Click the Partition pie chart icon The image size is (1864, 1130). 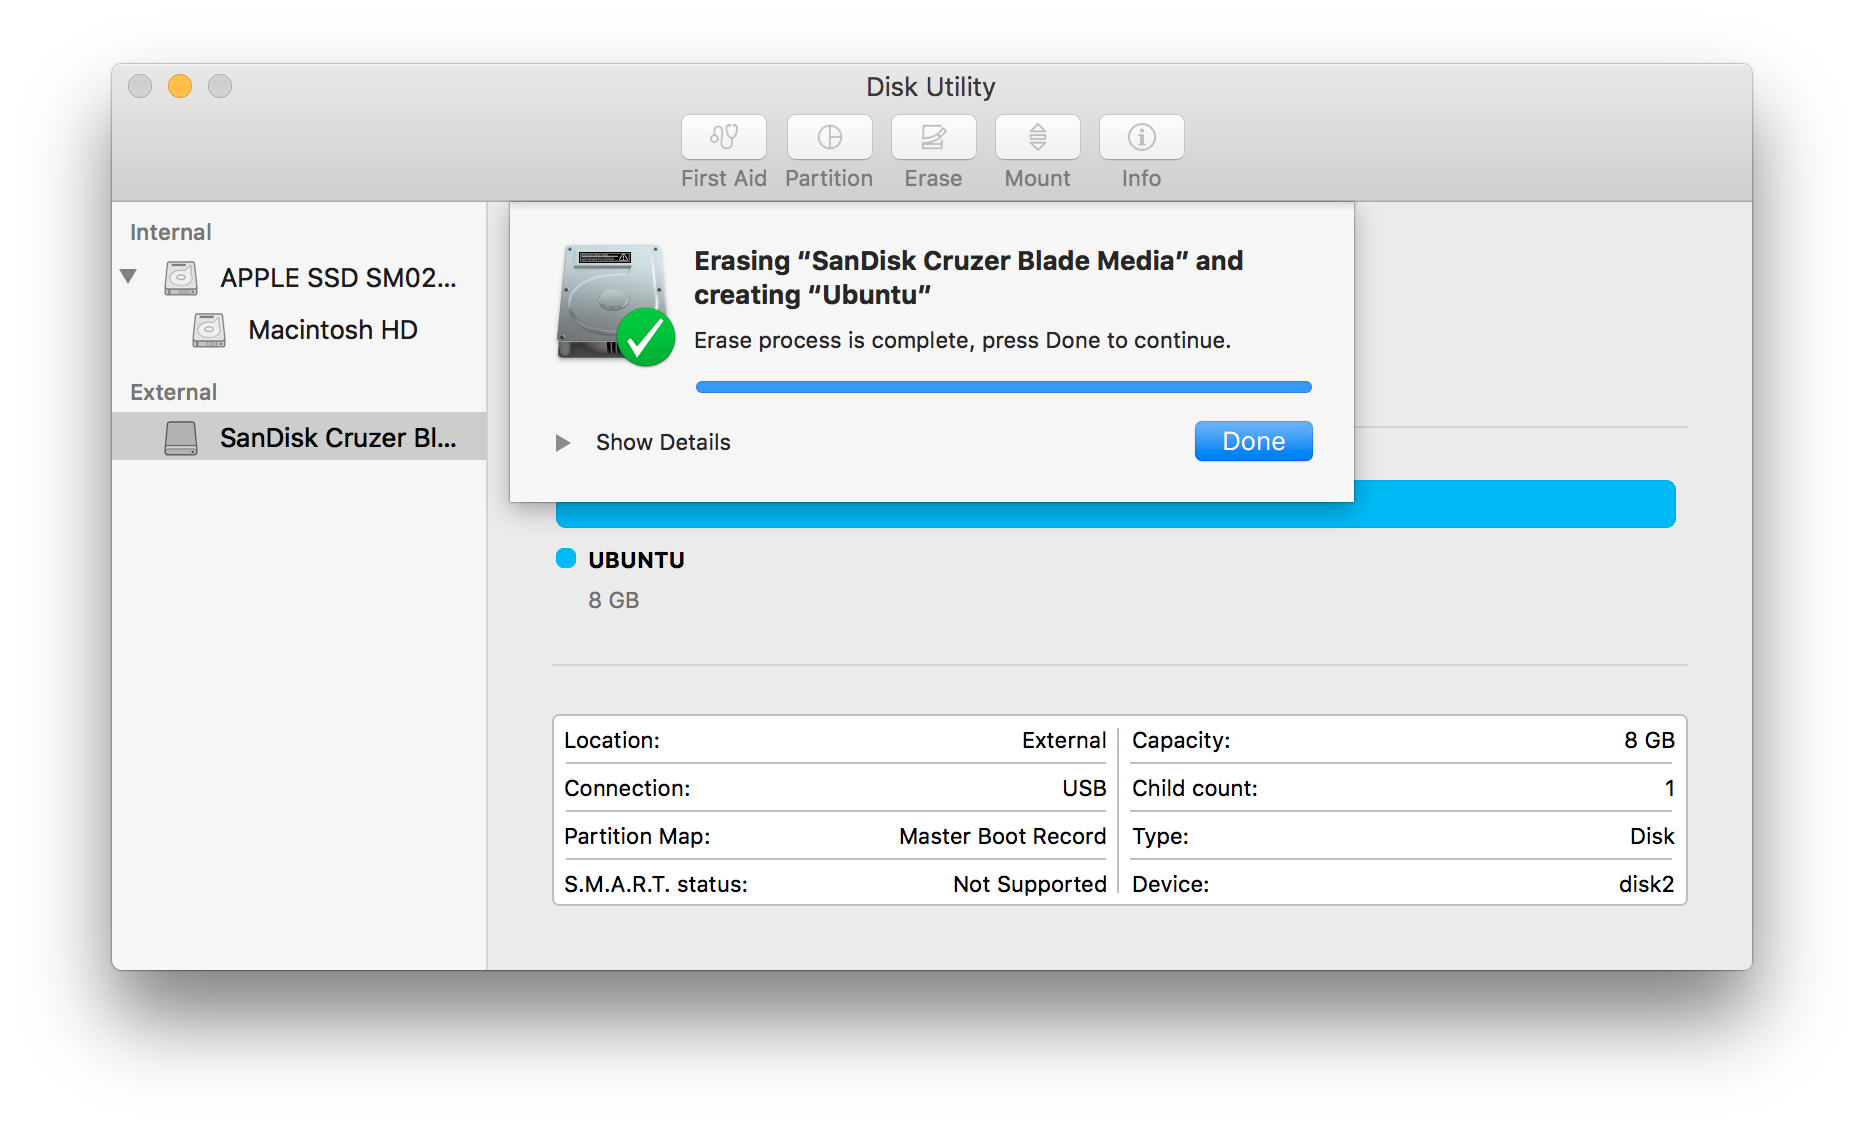[829, 137]
